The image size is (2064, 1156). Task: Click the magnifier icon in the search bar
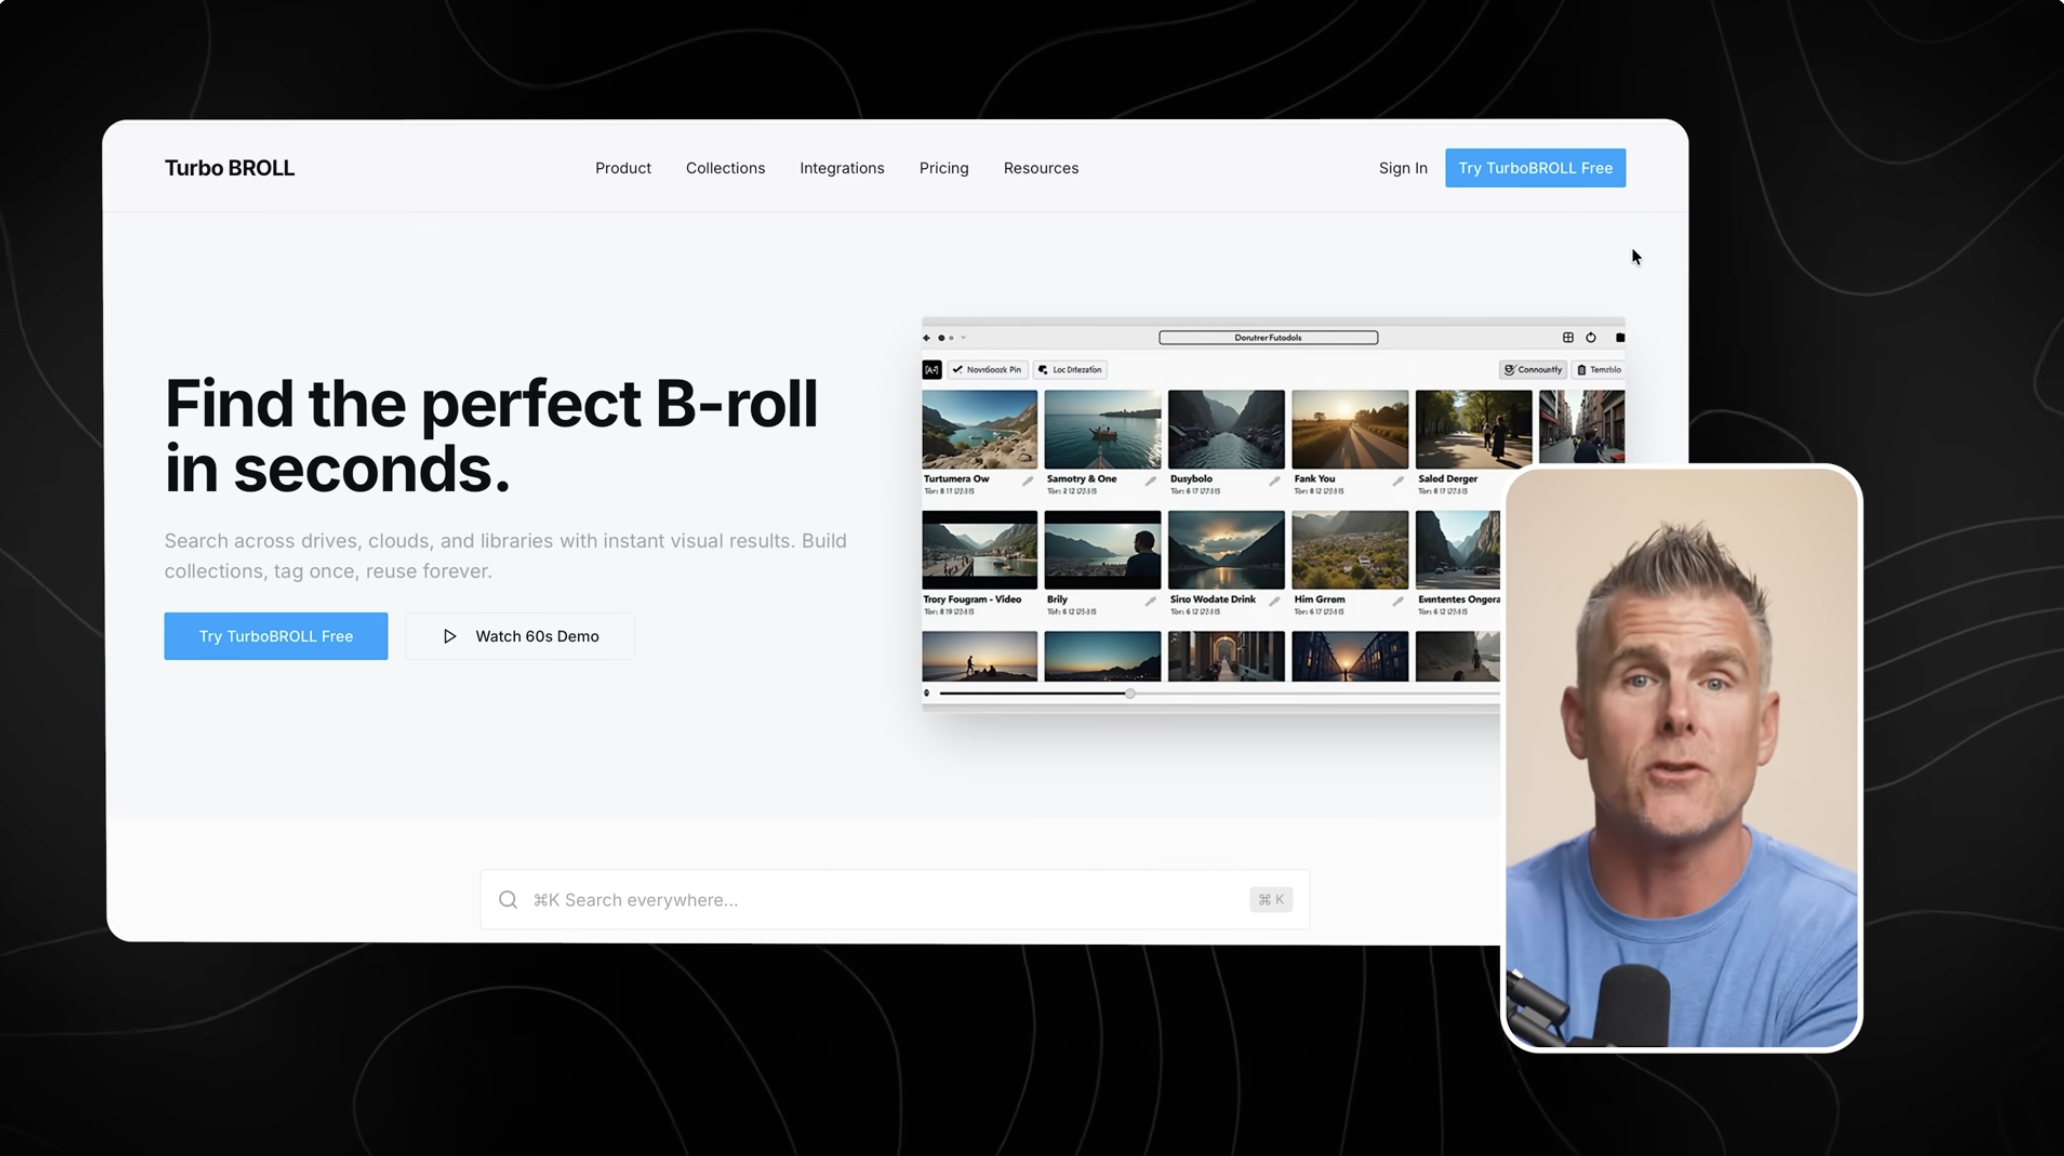pyautogui.click(x=508, y=900)
